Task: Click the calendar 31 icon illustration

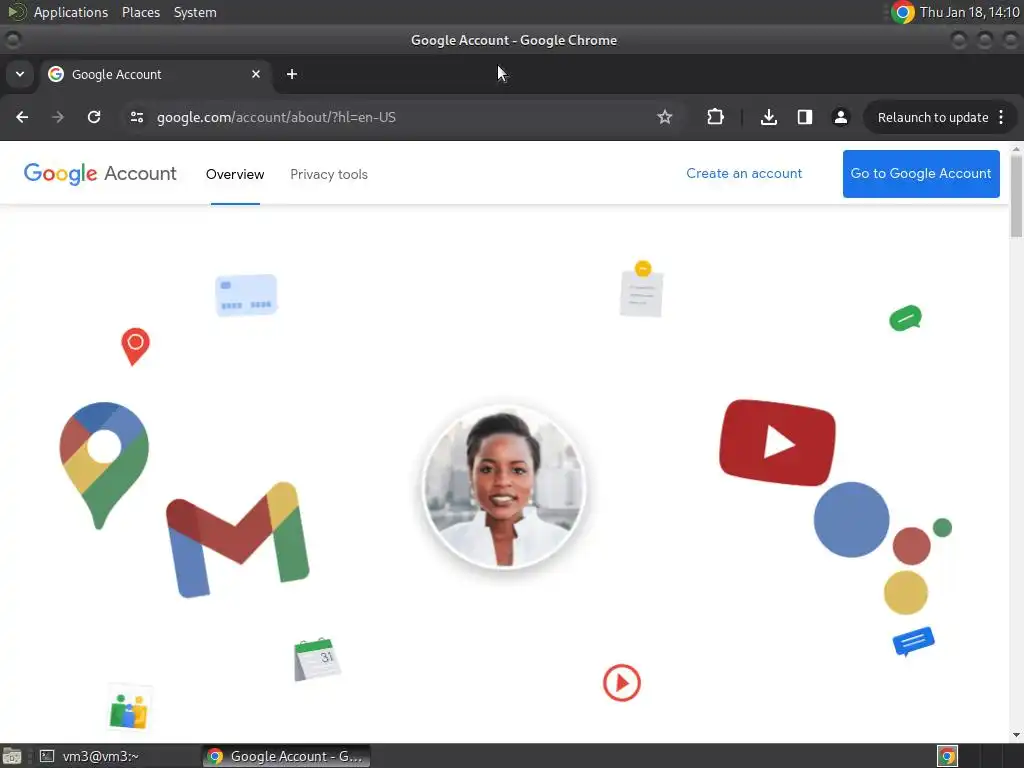Action: [x=317, y=659]
